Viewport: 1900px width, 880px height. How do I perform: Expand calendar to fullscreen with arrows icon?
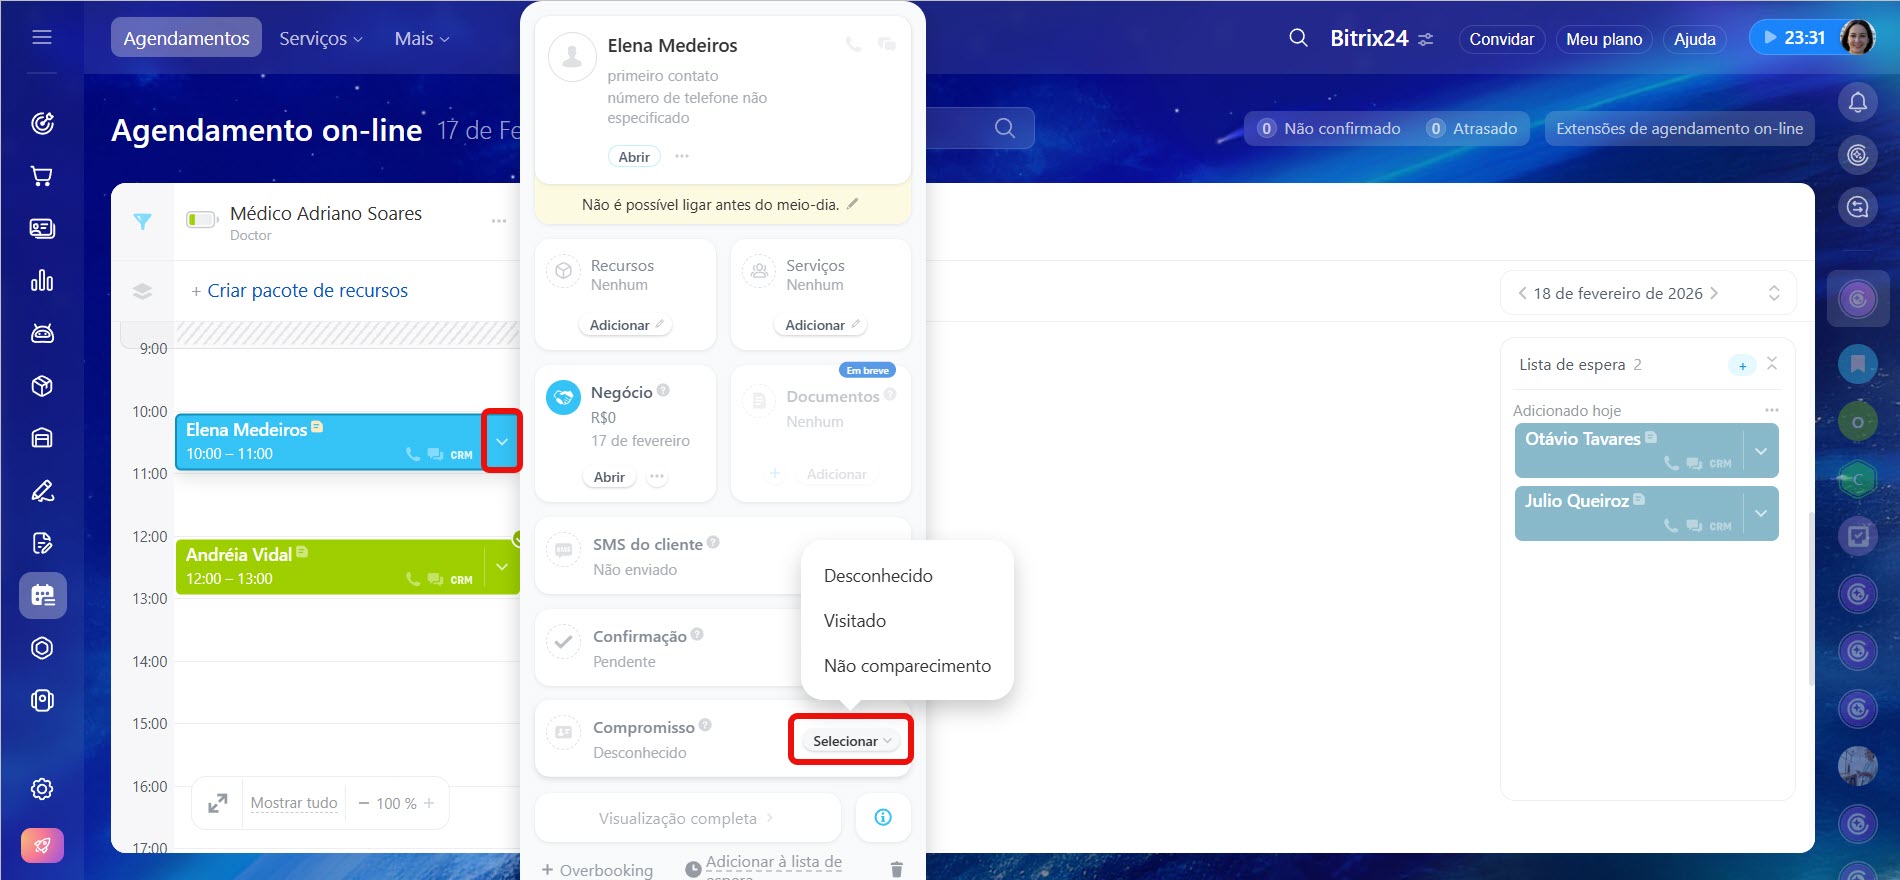[x=217, y=803]
